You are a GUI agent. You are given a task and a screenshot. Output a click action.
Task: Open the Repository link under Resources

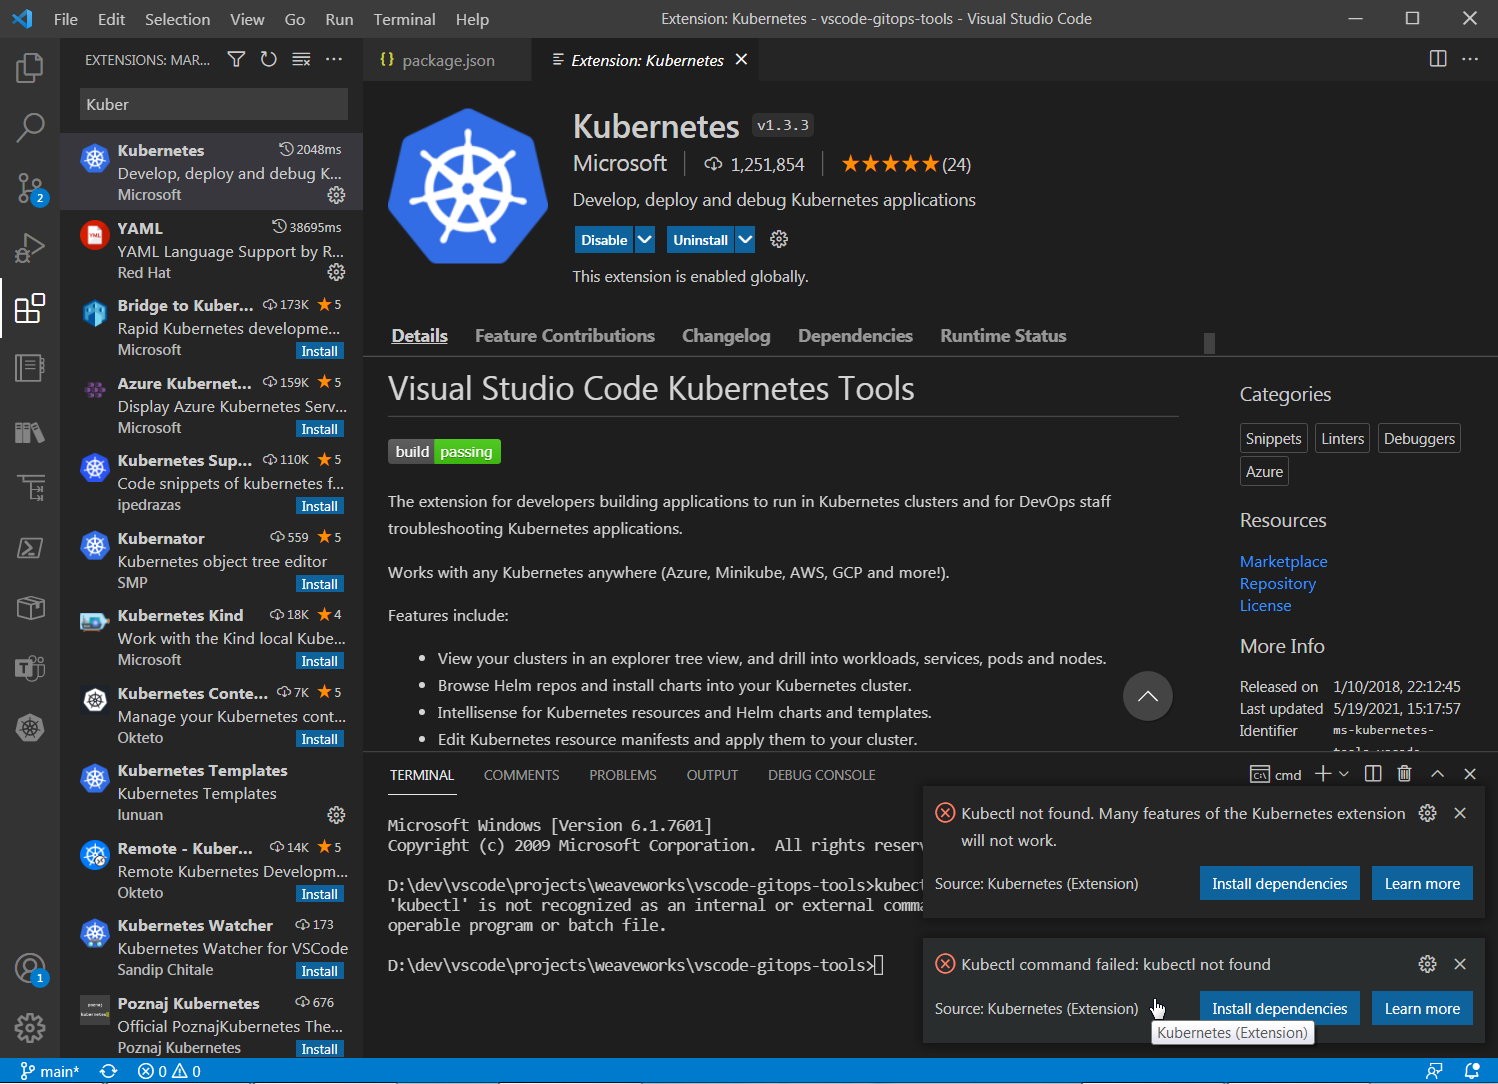point(1277,583)
